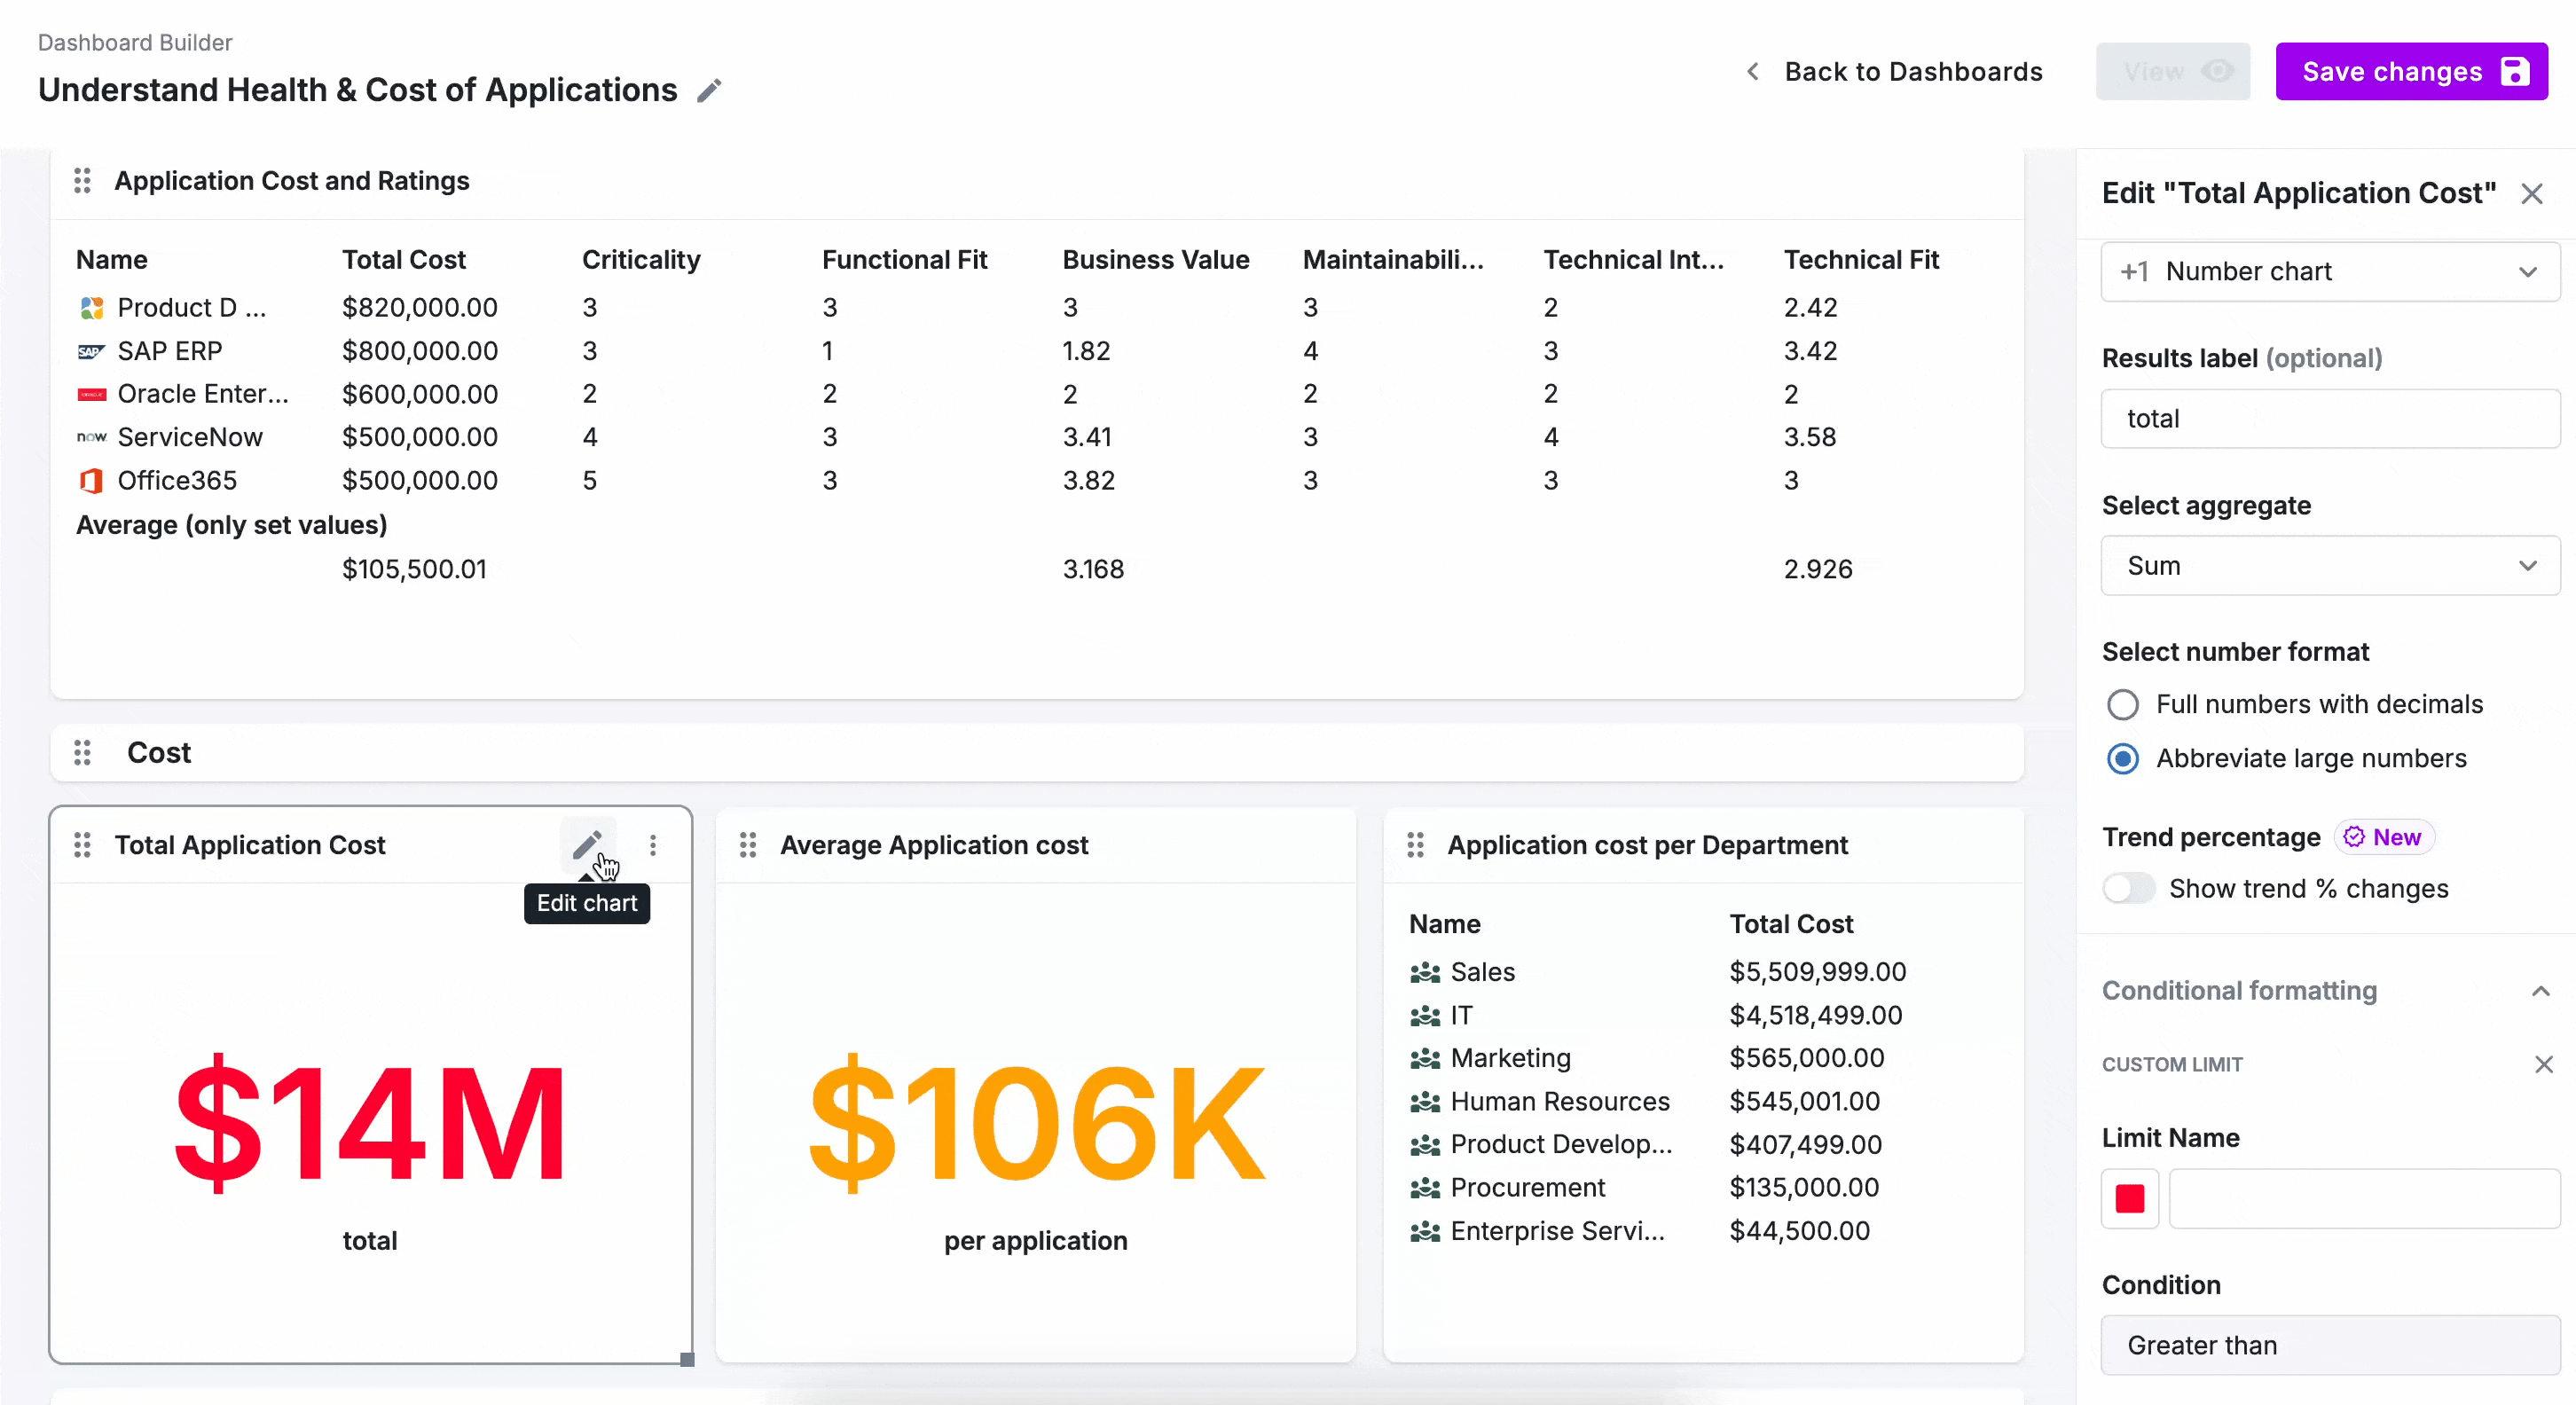This screenshot has width=2576, height=1405.
Task: Click the Edit chart pencil icon
Action: pyautogui.click(x=587, y=845)
